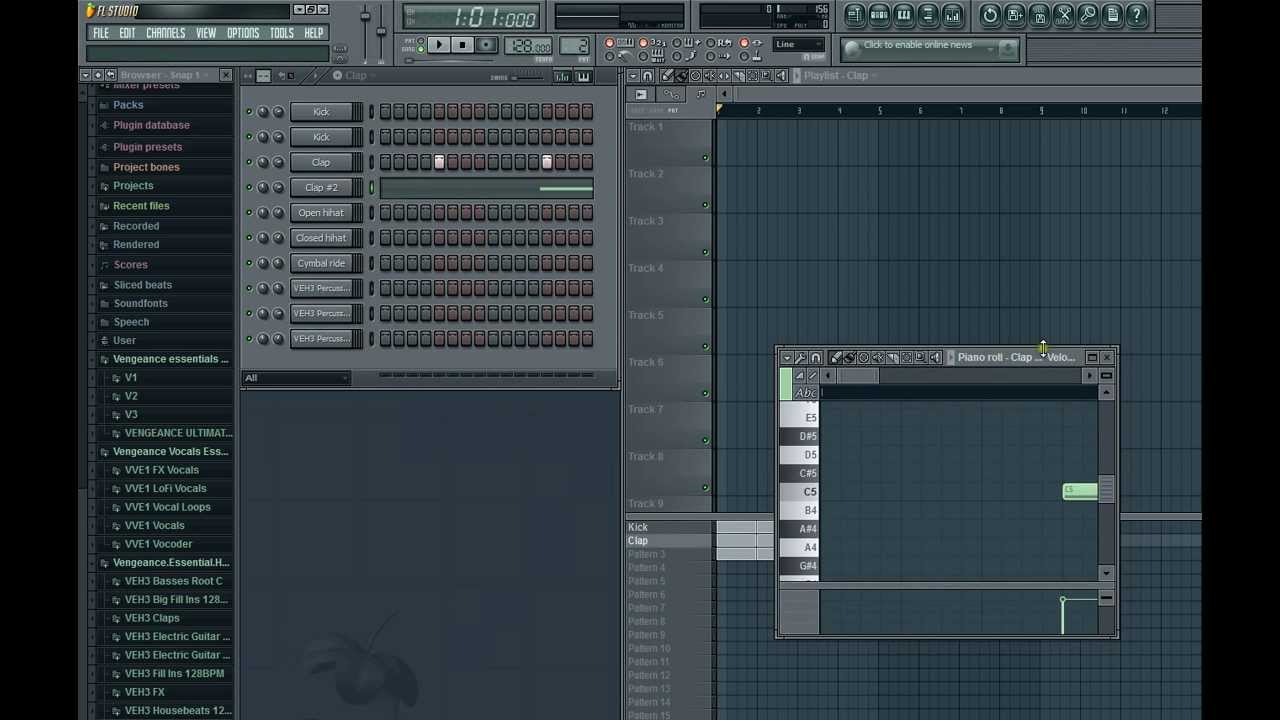Open the mixer from top toolbar
The height and width of the screenshot is (720, 1280).
coord(952,15)
